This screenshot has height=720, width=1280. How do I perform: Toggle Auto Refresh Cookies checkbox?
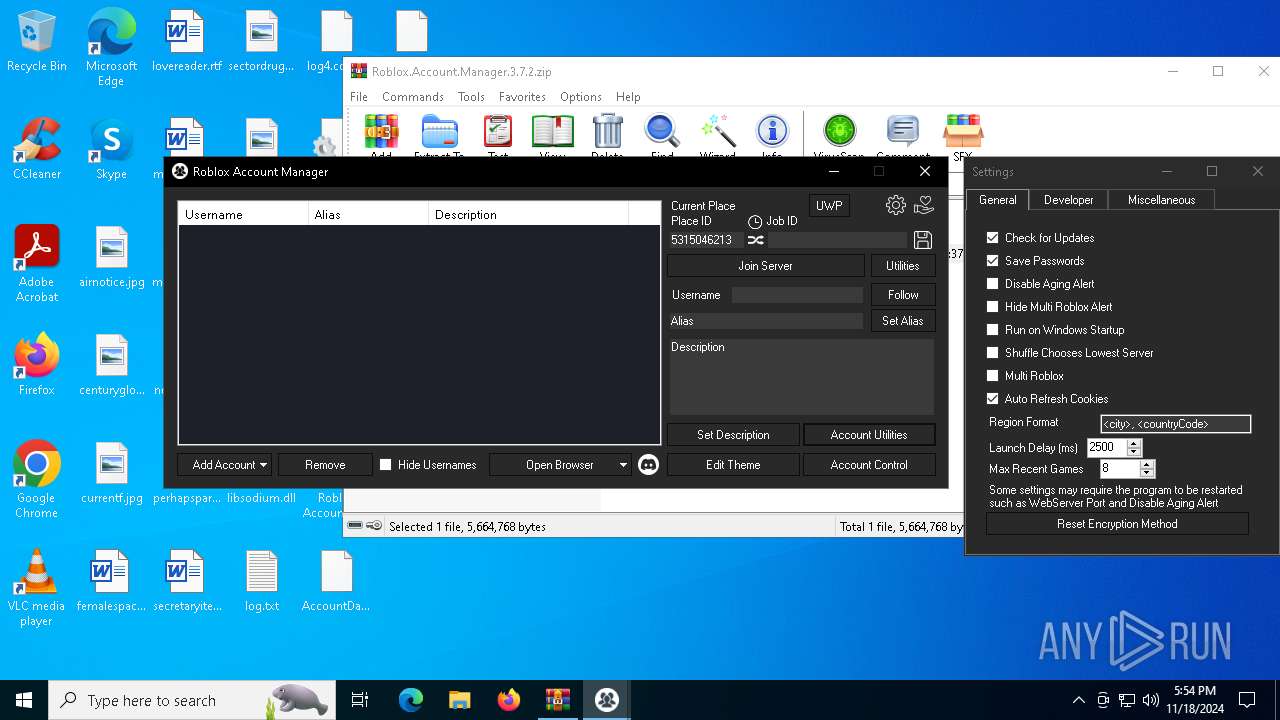993,399
